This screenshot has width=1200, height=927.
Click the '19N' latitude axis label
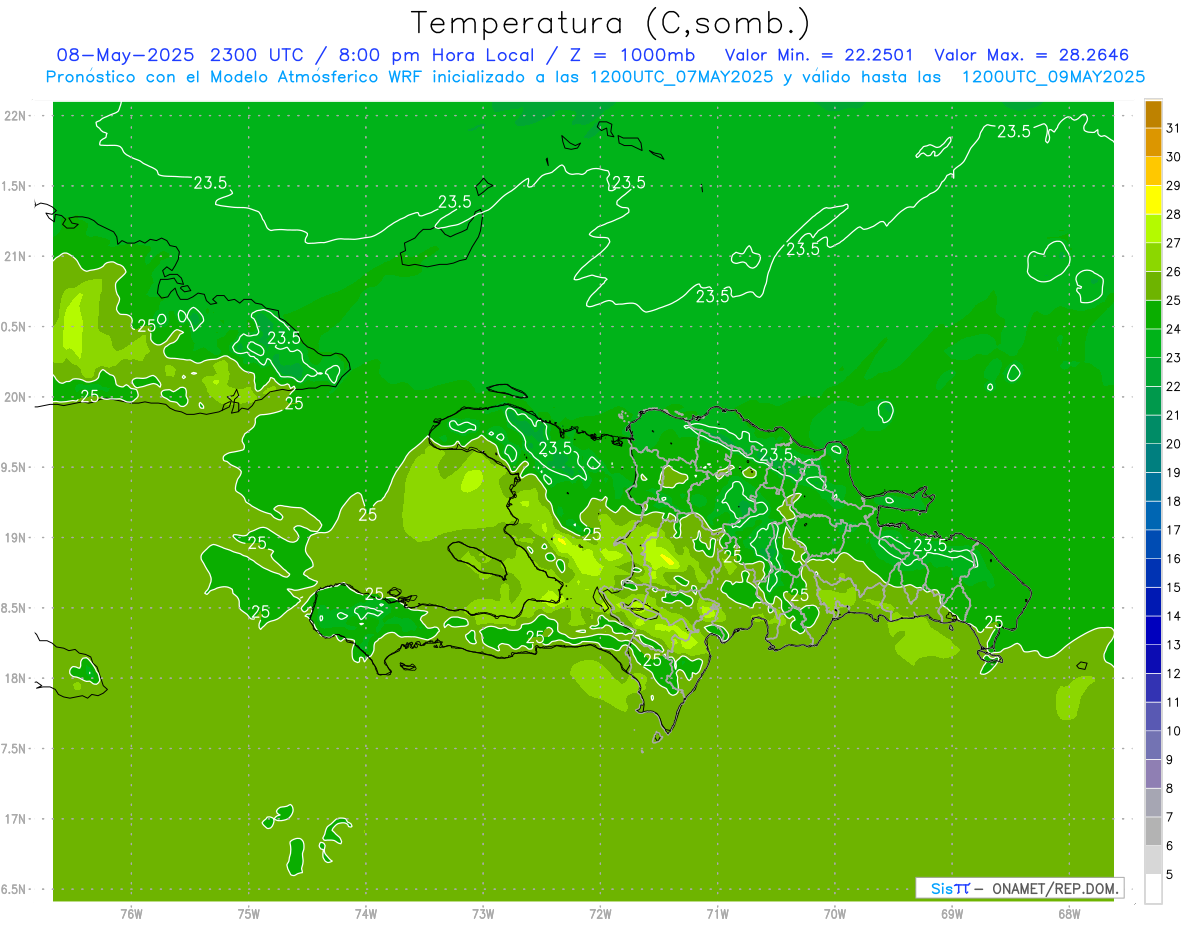(x=17, y=537)
